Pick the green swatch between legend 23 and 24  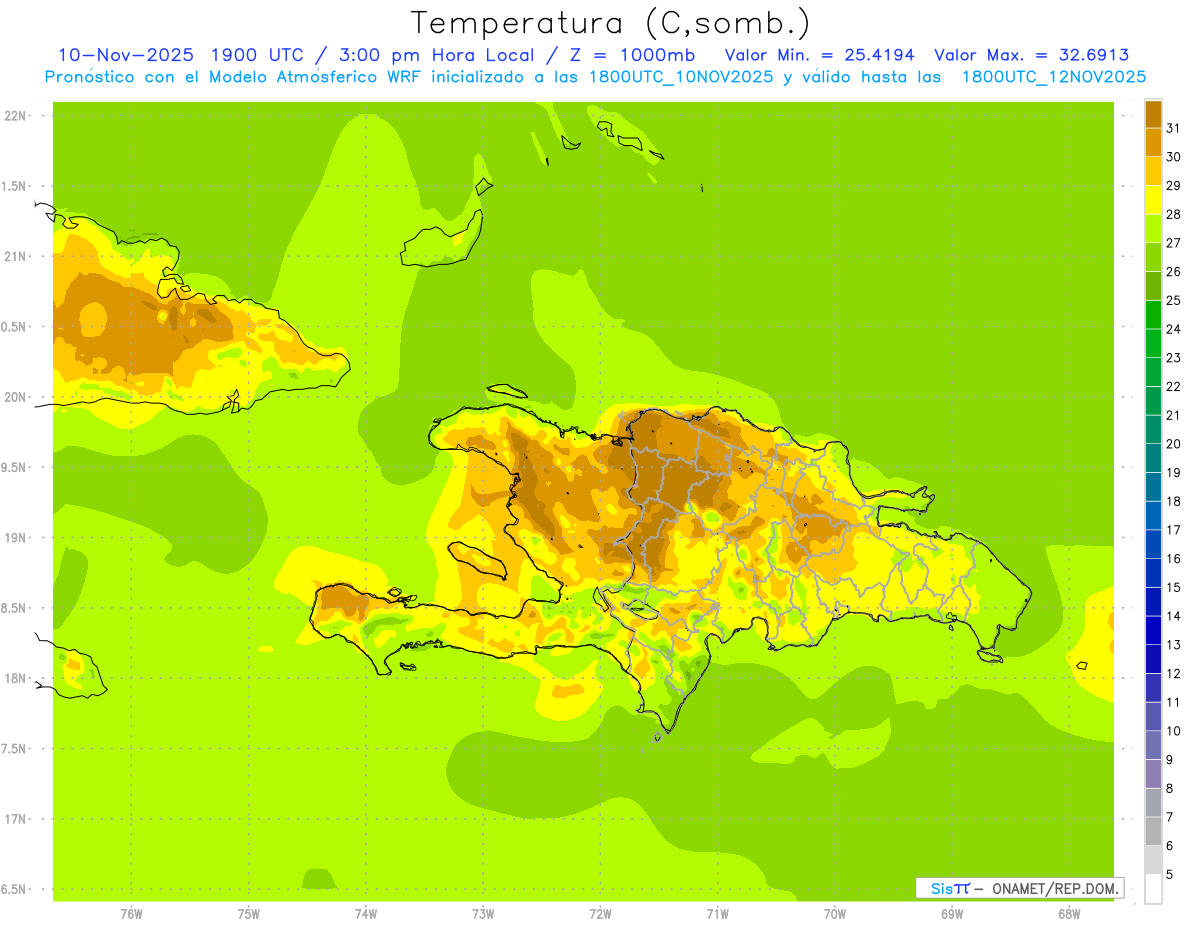pos(1153,343)
